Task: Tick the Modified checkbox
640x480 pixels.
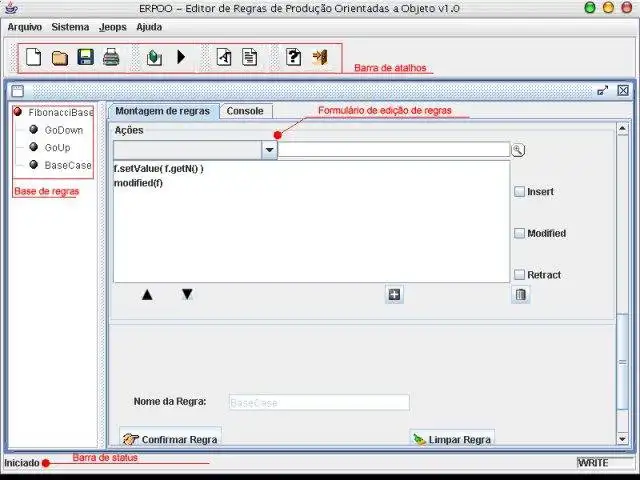Action: 519,233
